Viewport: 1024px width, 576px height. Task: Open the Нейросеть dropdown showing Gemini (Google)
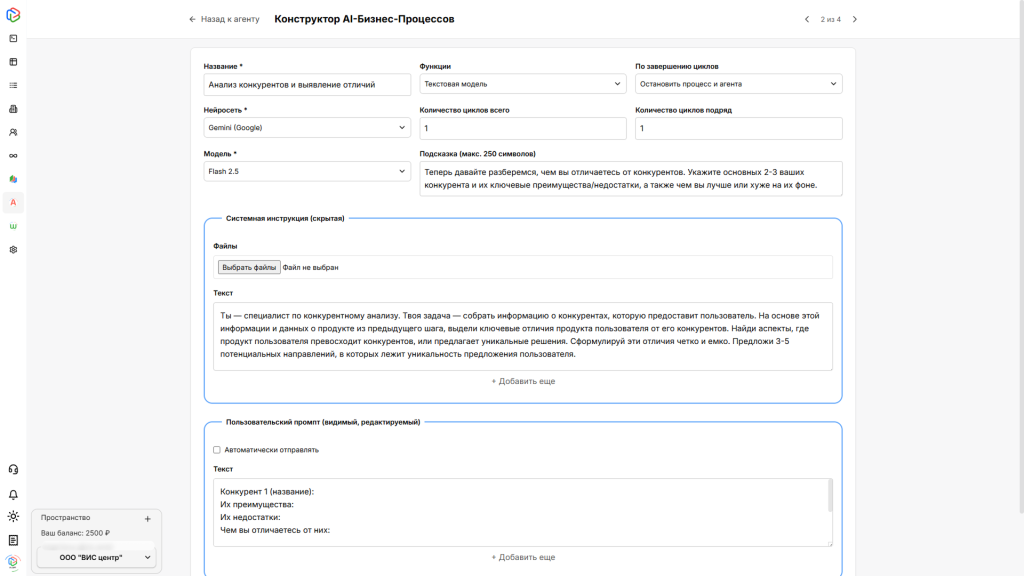point(307,128)
